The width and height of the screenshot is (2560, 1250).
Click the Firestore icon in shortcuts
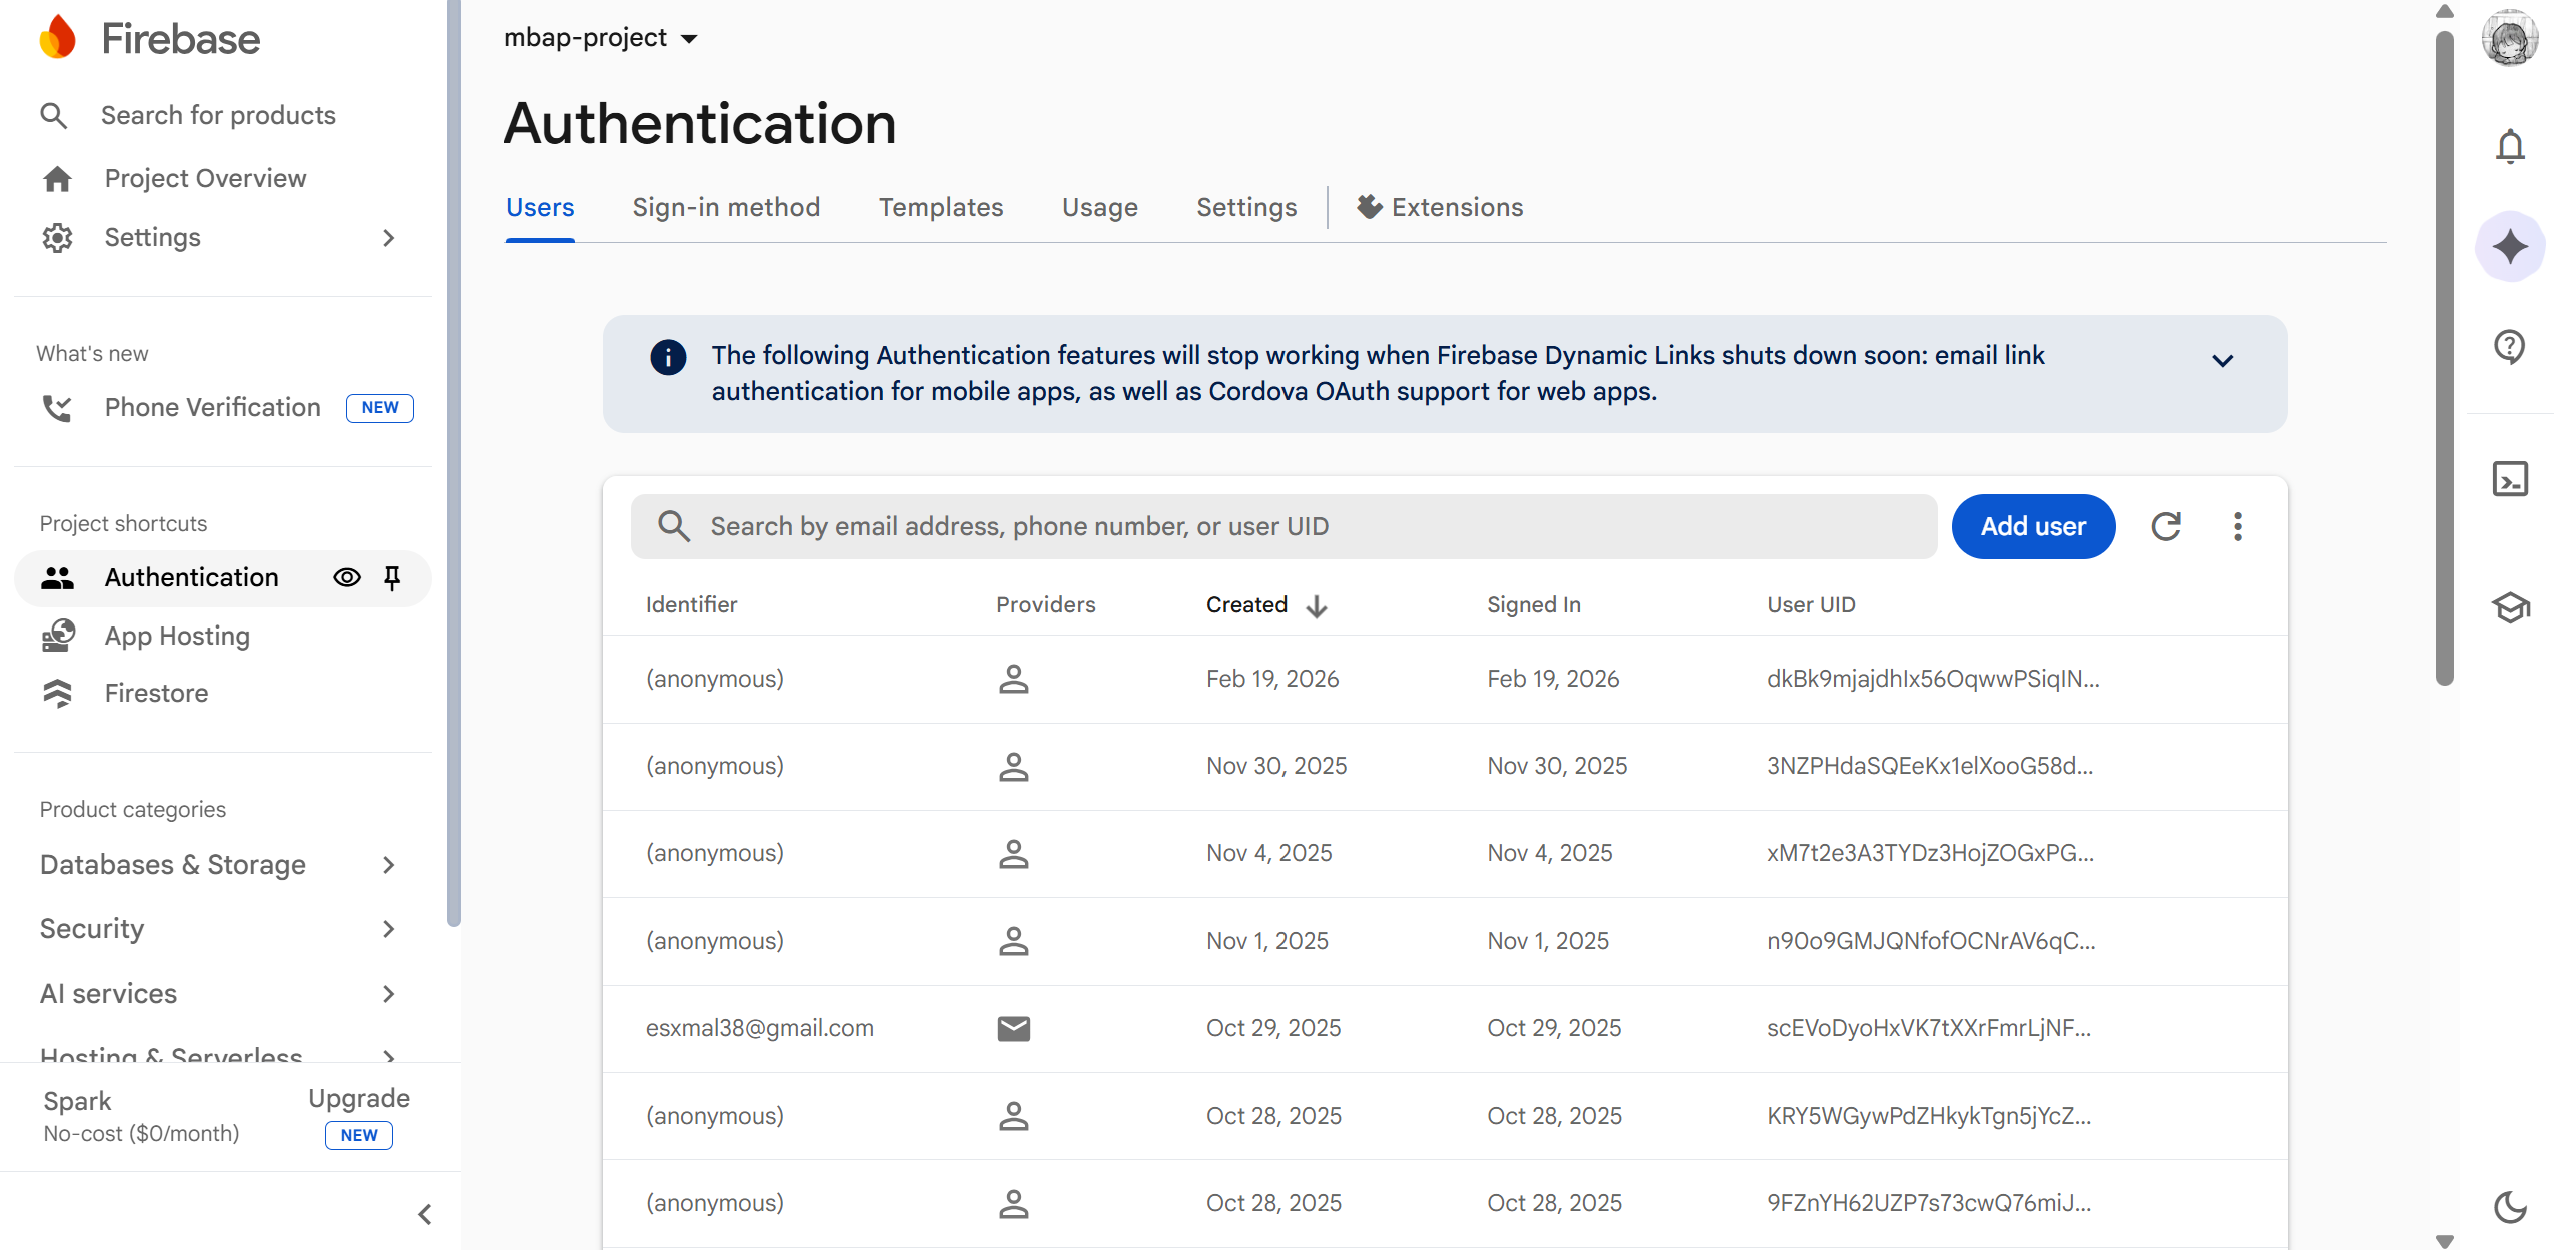[57, 694]
